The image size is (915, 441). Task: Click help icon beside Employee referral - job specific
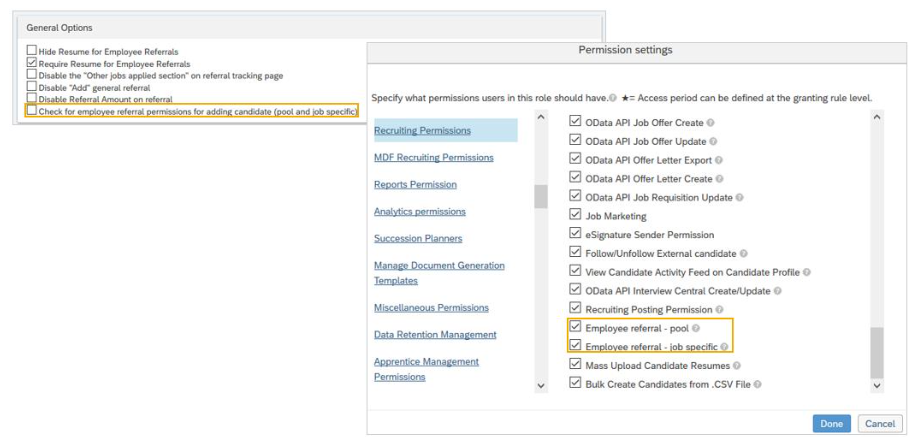[x=724, y=347]
